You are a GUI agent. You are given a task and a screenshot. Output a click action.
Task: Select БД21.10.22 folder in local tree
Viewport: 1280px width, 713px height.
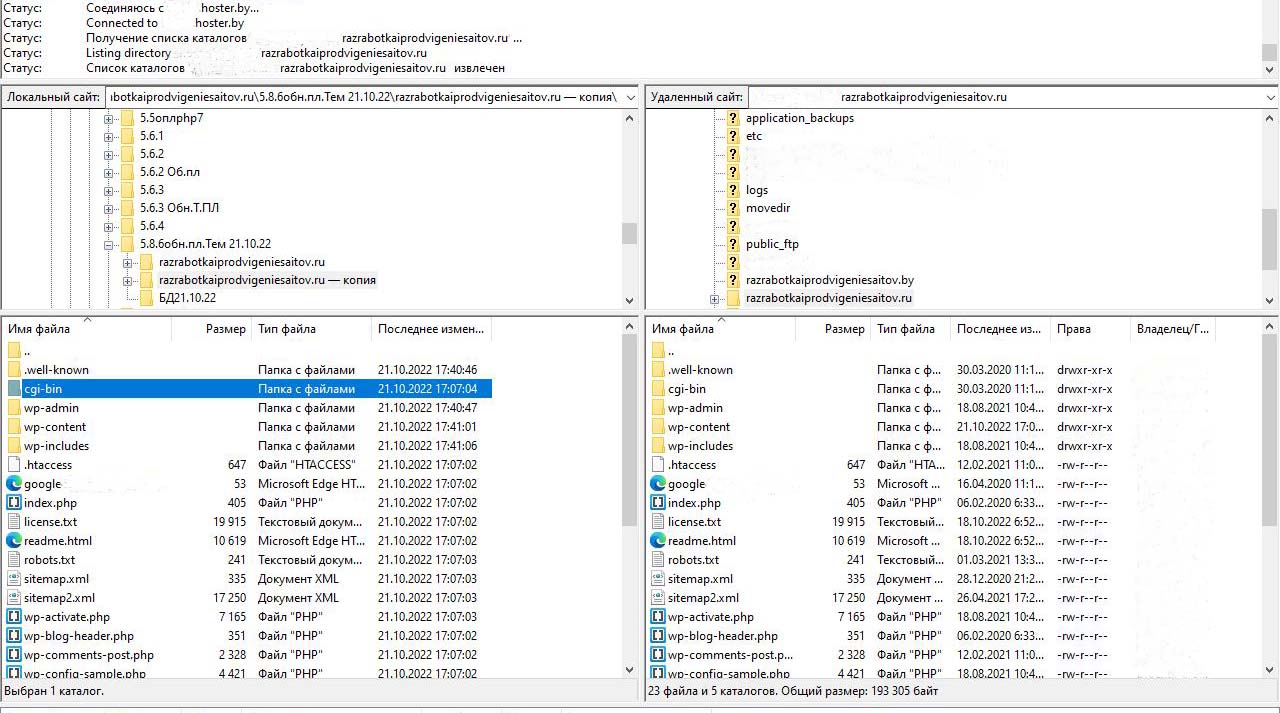click(187, 298)
